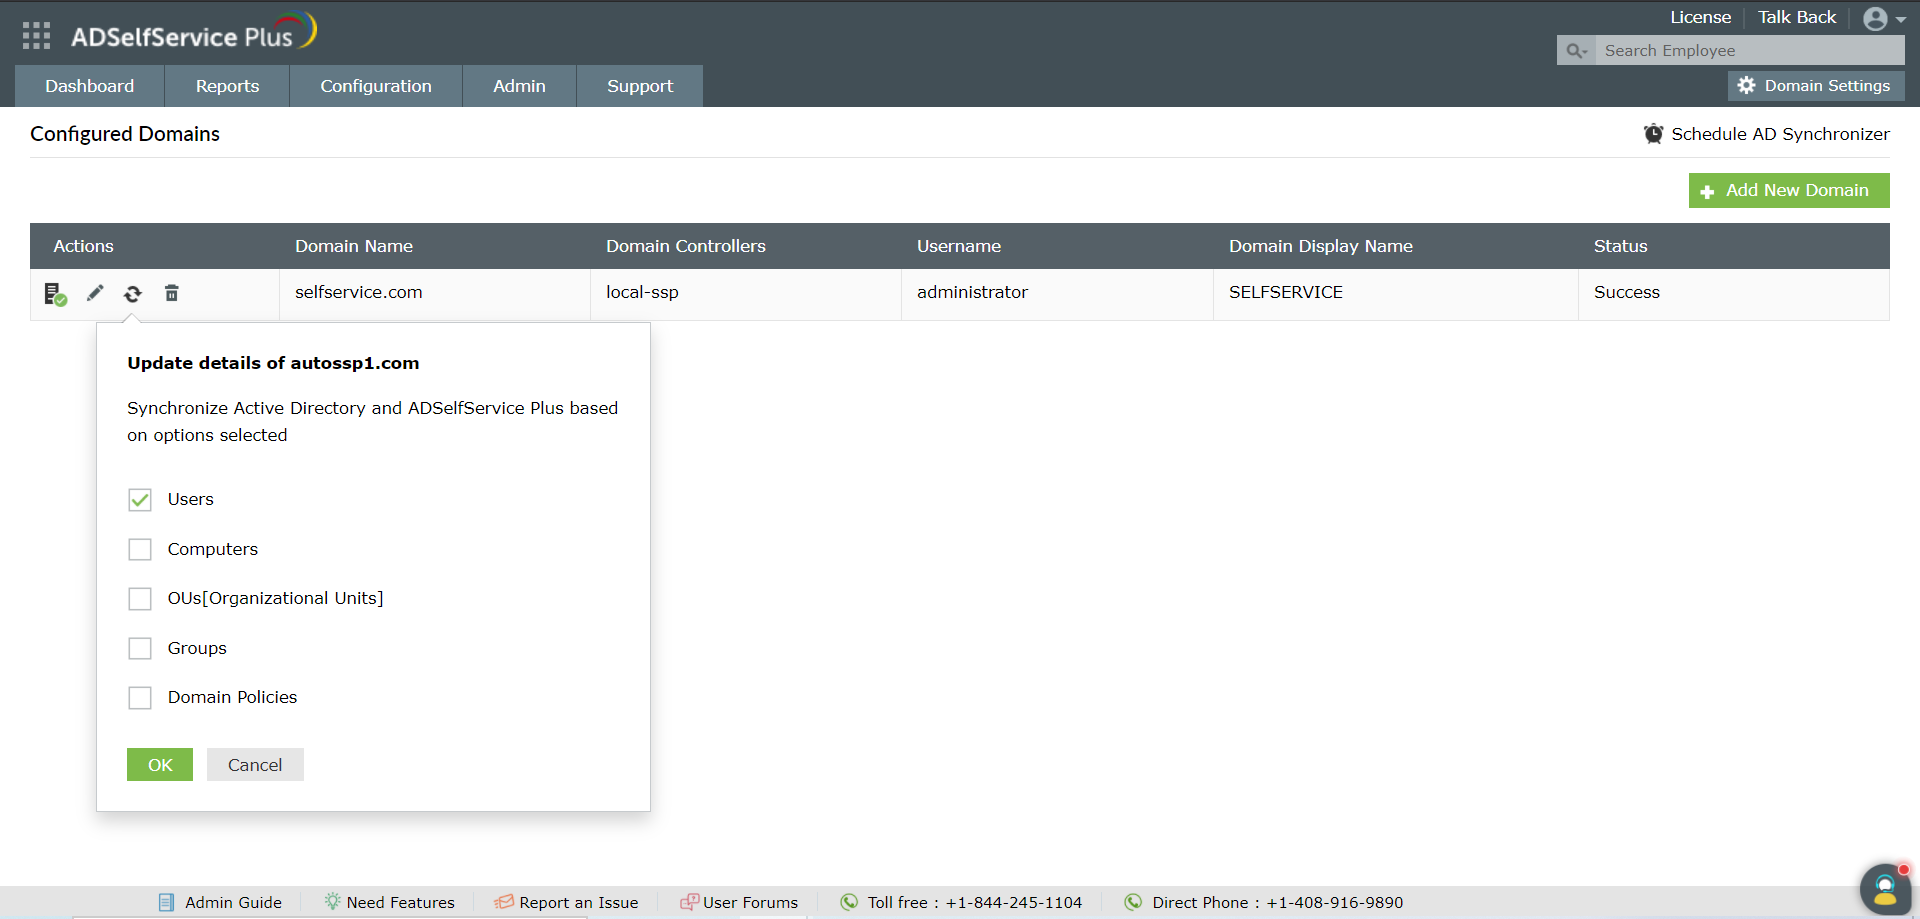Tick the Groups checkbox
The image size is (1920, 919).
pyautogui.click(x=140, y=648)
